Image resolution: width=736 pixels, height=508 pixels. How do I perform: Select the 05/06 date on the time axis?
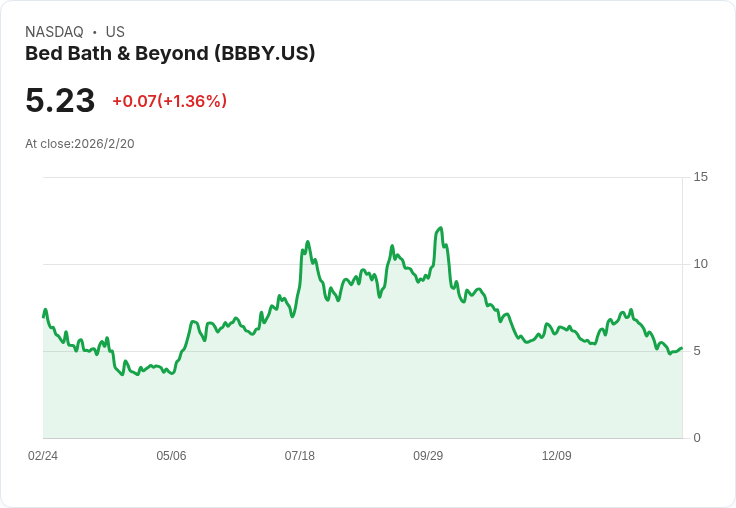point(171,456)
